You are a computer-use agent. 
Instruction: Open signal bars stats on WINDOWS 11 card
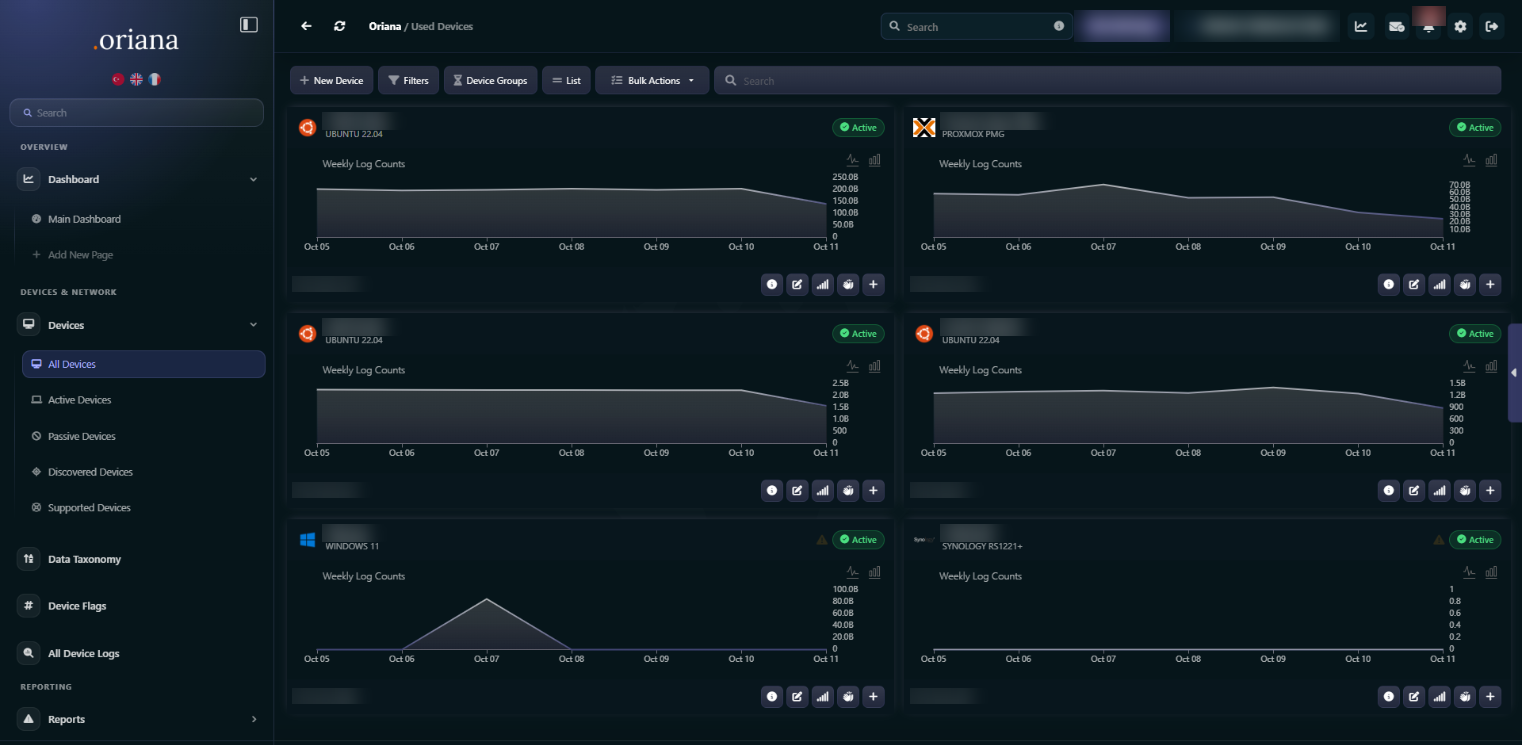pyautogui.click(x=822, y=696)
